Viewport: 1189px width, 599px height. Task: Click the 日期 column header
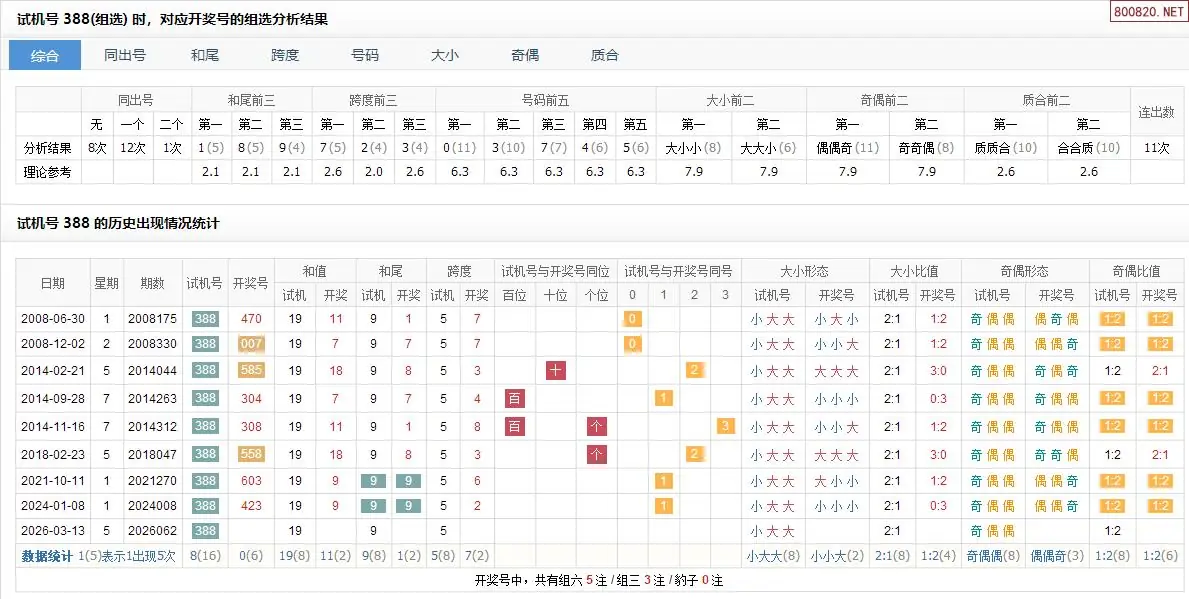coord(52,283)
